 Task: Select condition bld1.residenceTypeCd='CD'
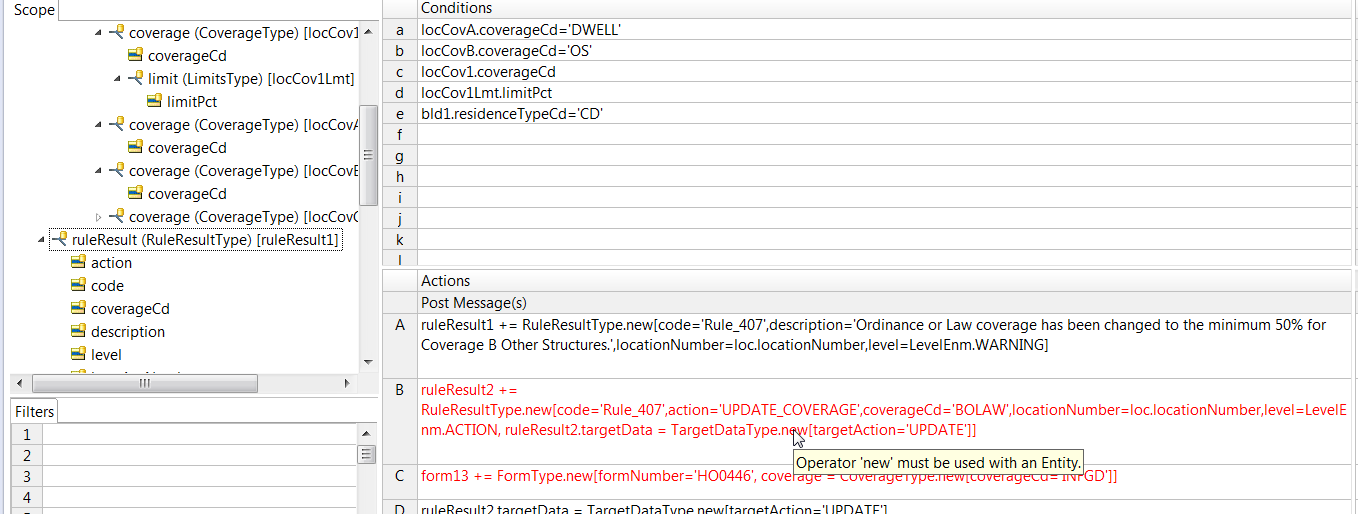coord(884,113)
